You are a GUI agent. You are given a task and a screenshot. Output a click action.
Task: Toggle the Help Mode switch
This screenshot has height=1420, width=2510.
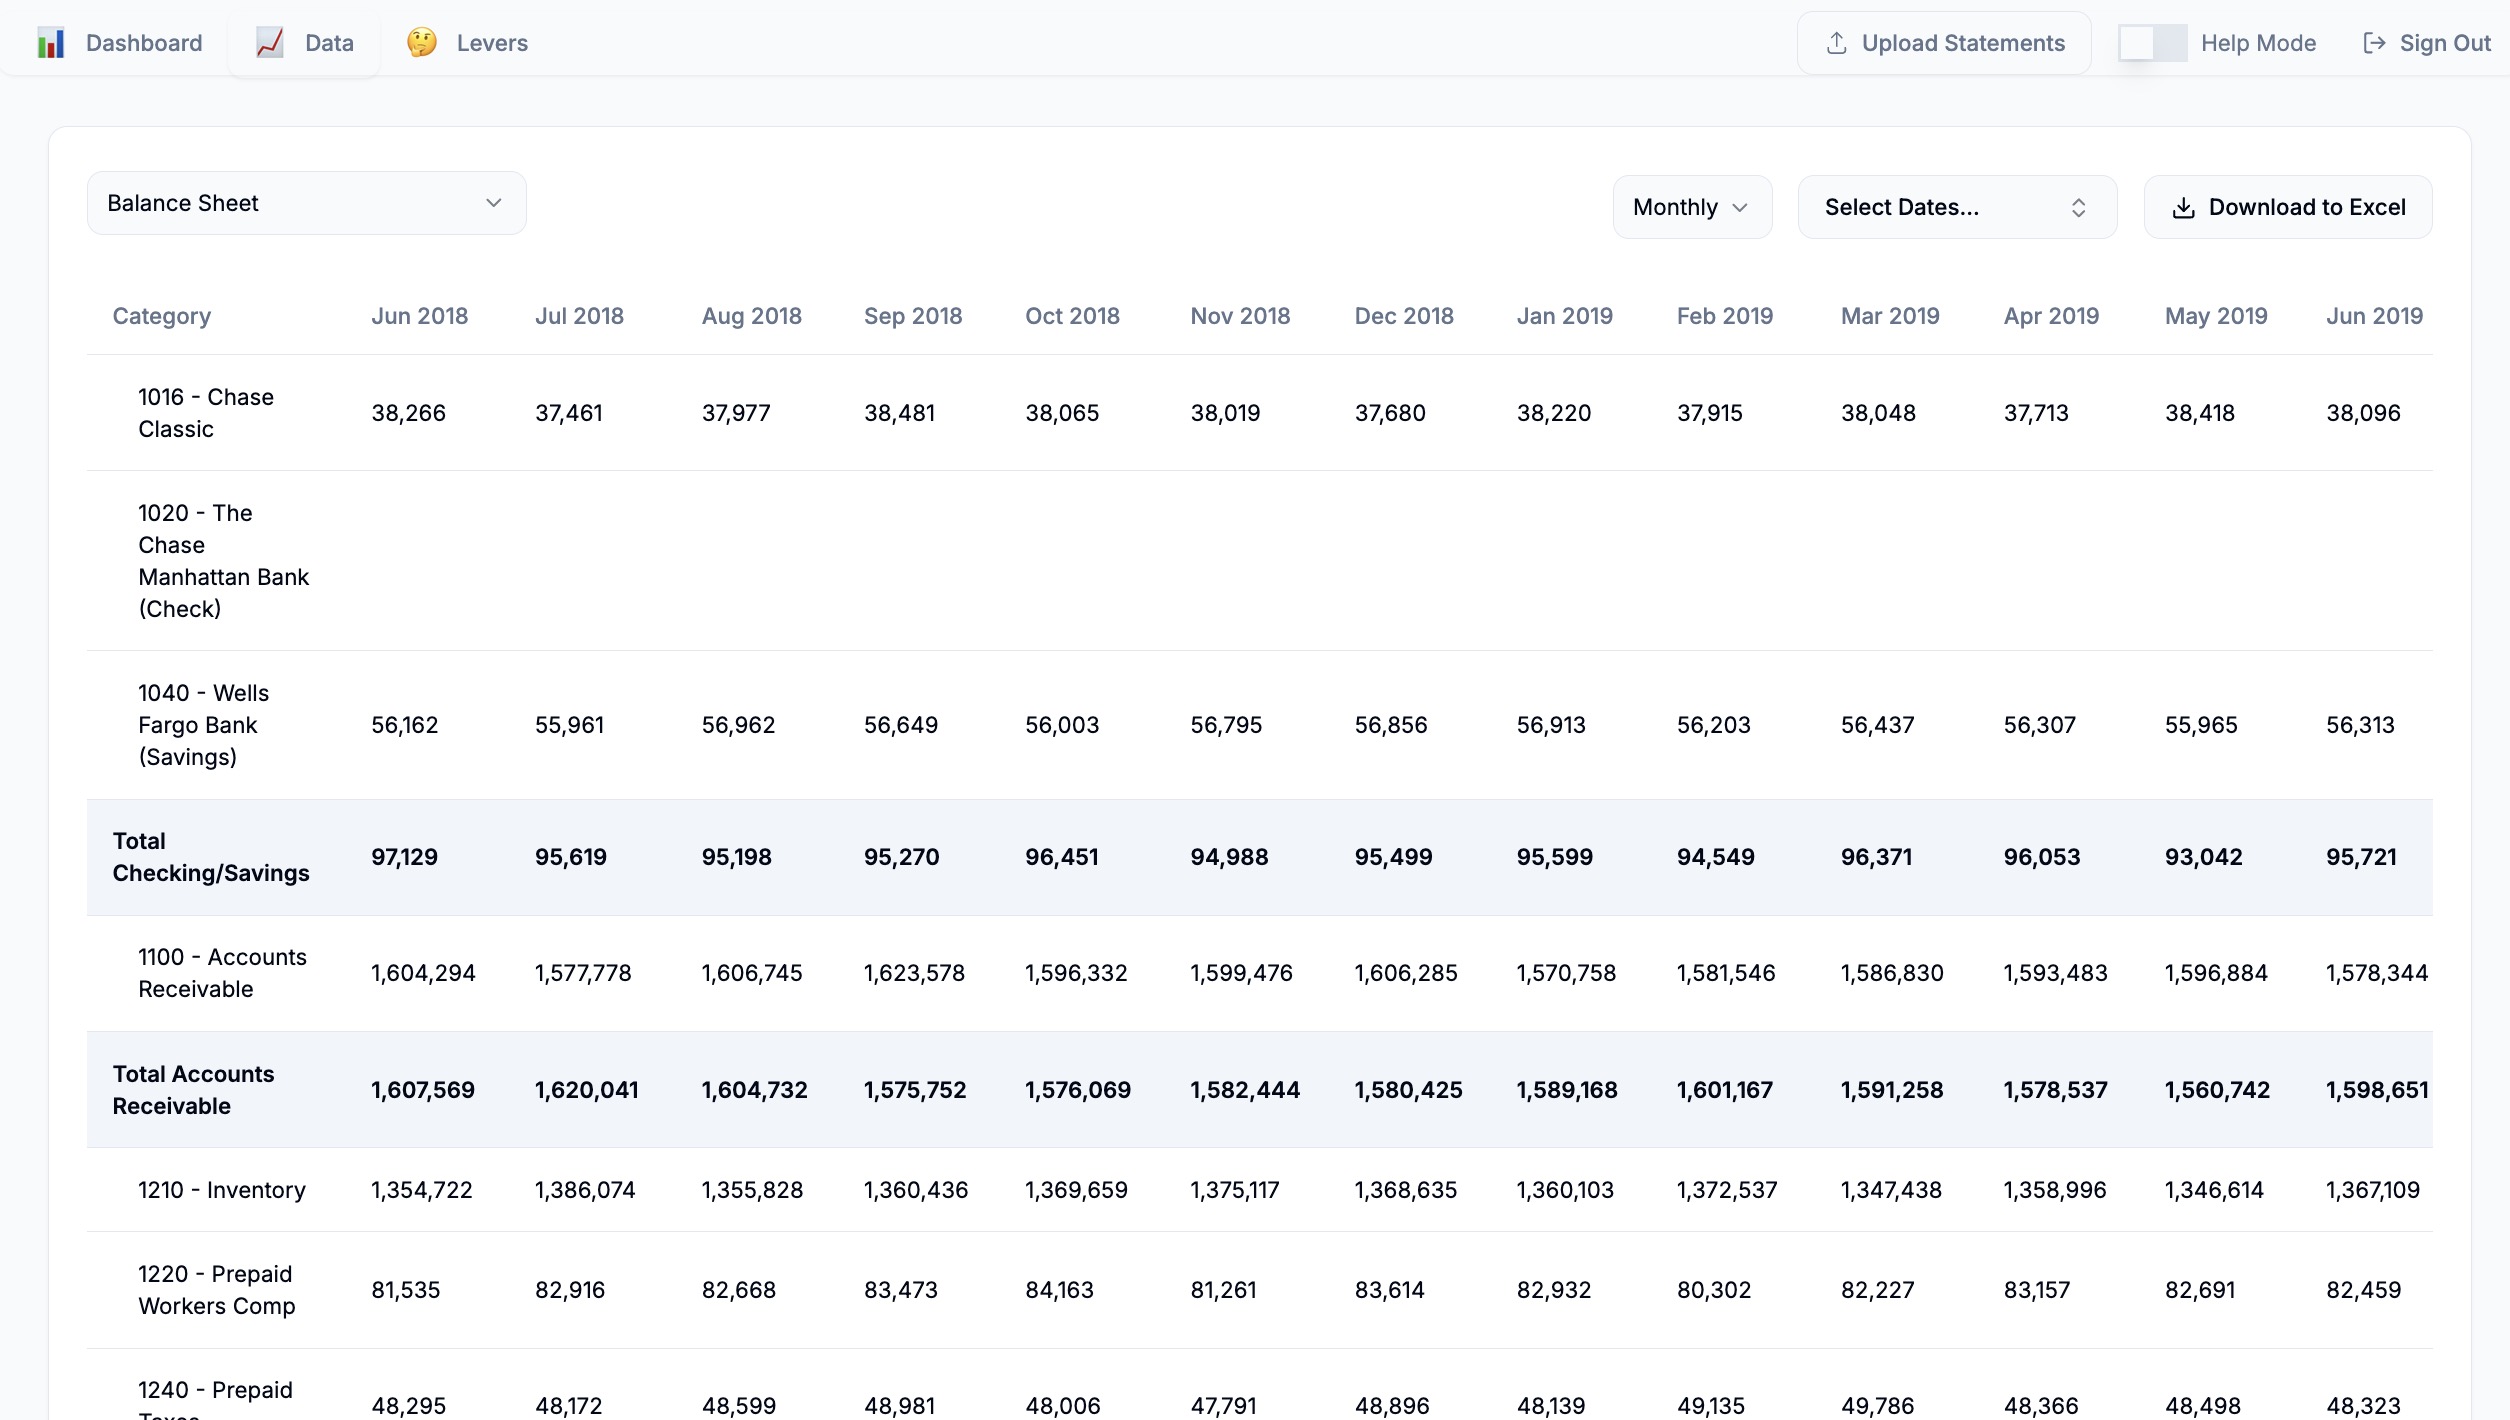coord(2152,43)
